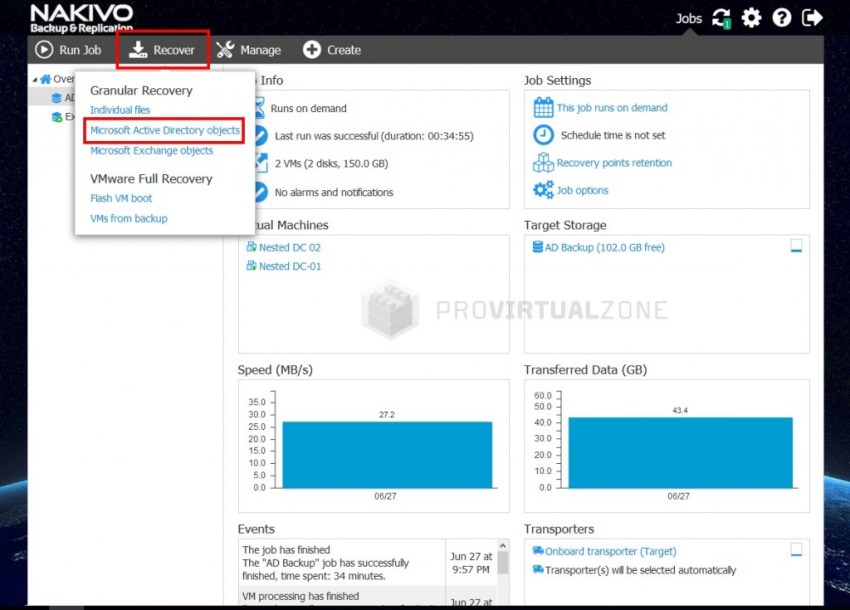Viewport: 850px width, 610px height.
Task: Click the Events scrollbar thumb
Action: pyautogui.click(x=503, y=562)
